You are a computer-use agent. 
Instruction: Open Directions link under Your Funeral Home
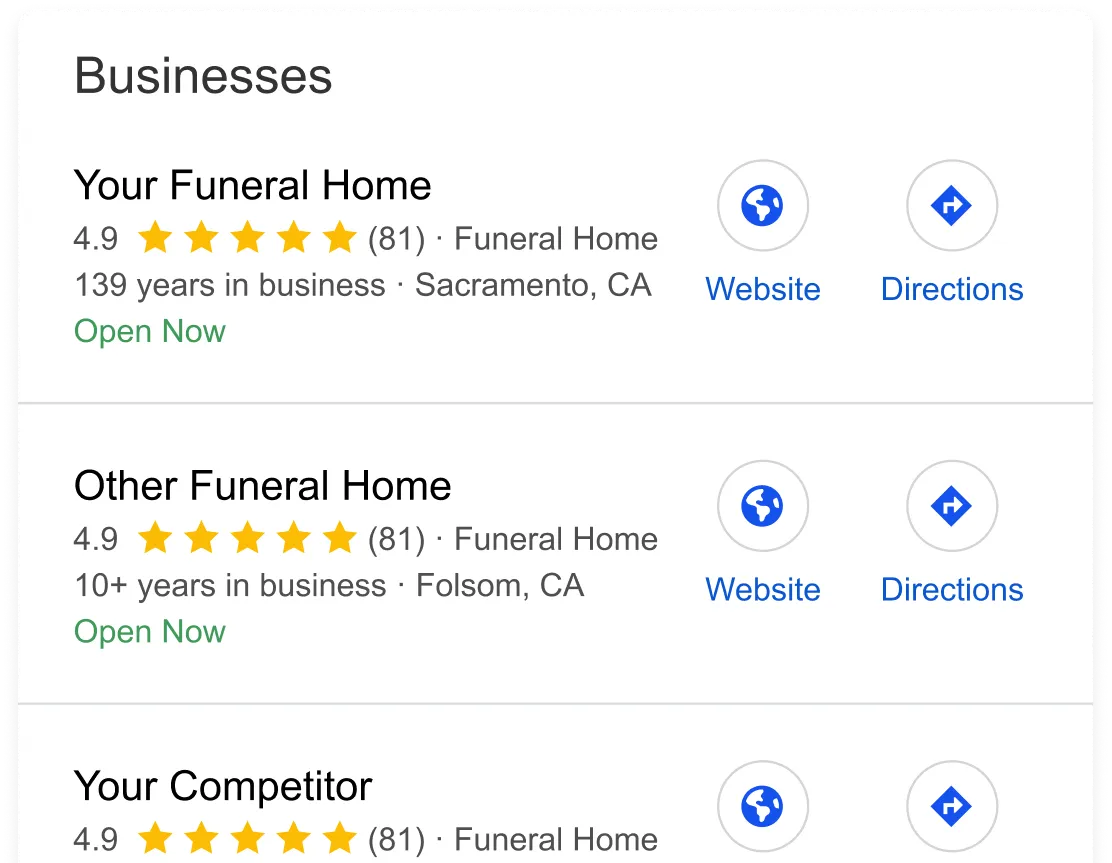[952, 289]
